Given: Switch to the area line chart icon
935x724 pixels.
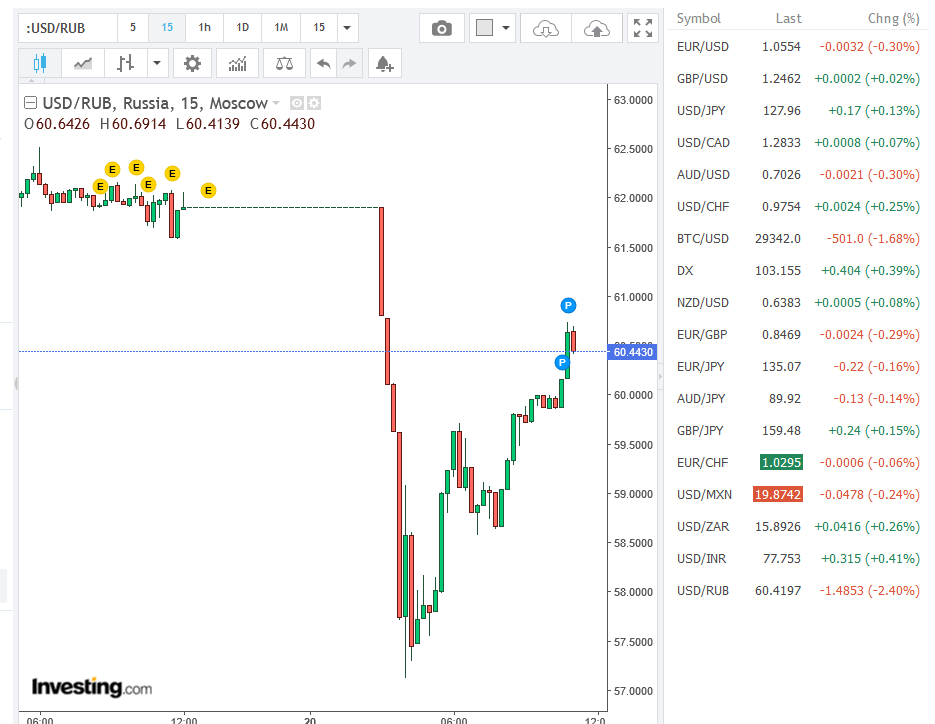Looking at the screenshot, I should pos(83,63).
